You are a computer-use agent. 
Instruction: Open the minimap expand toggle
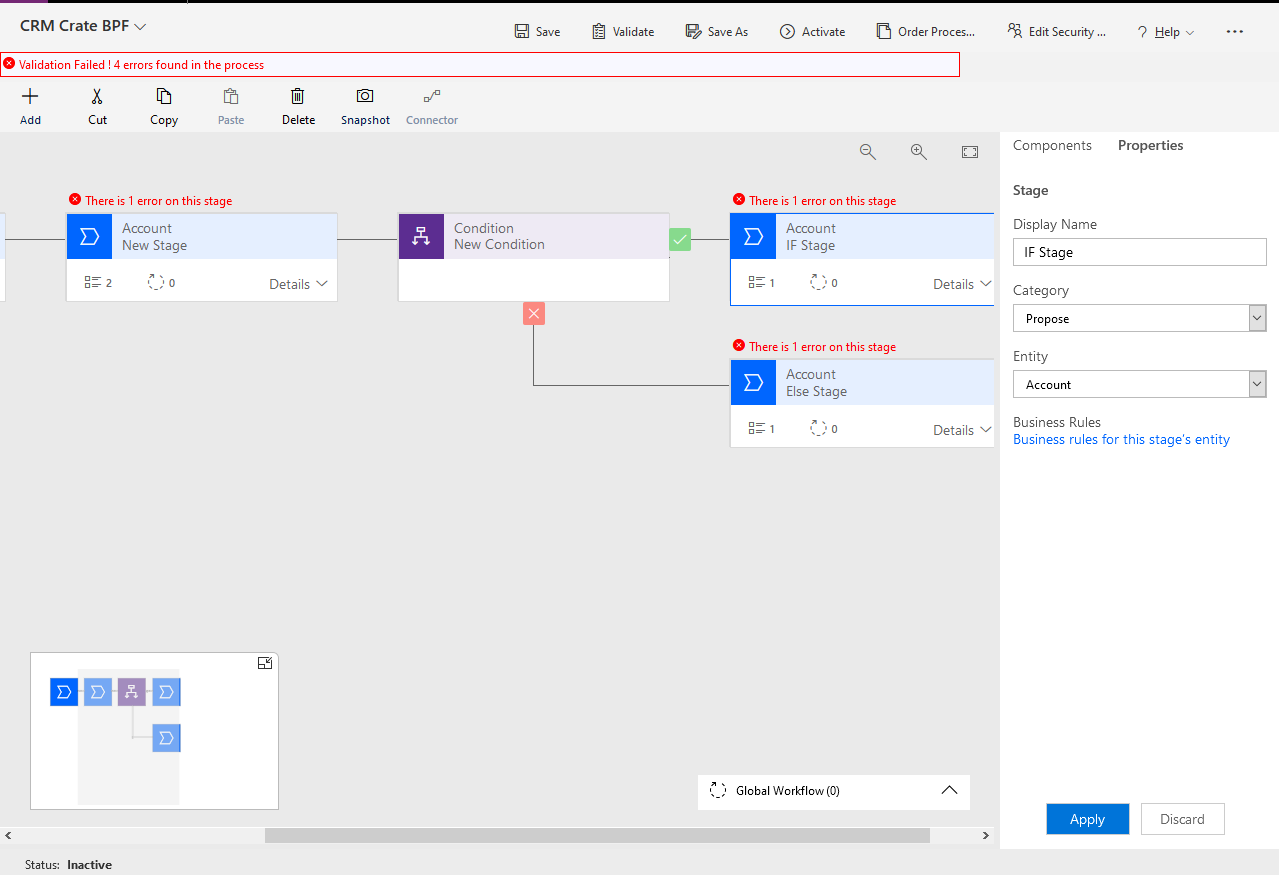pyautogui.click(x=264, y=662)
